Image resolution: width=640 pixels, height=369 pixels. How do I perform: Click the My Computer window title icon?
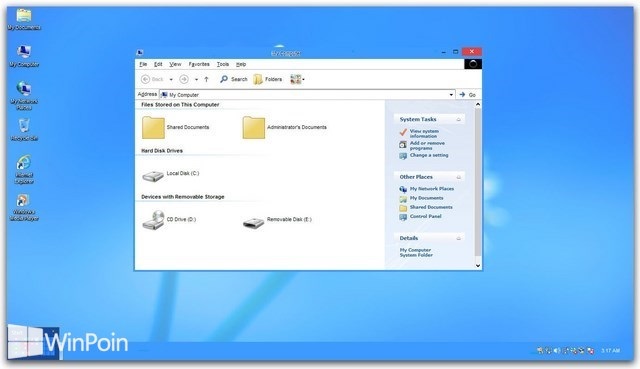[140, 52]
